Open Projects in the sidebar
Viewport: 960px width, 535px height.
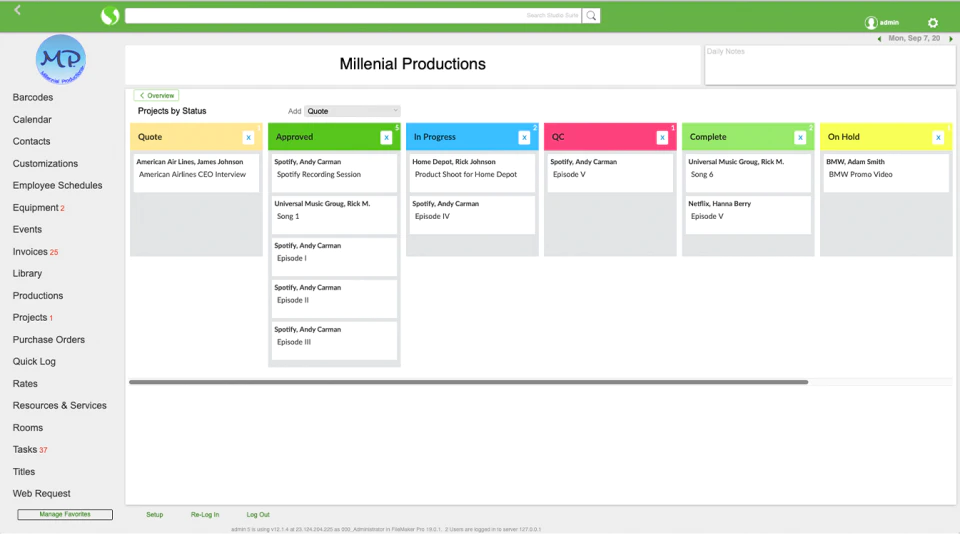coord(32,318)
